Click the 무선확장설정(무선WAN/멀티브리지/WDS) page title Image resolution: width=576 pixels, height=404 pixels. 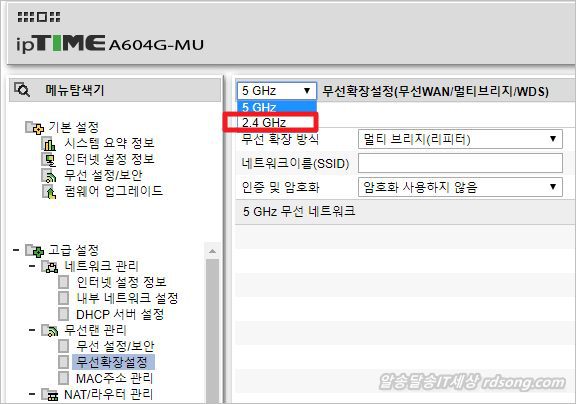[x=435, y=91]
